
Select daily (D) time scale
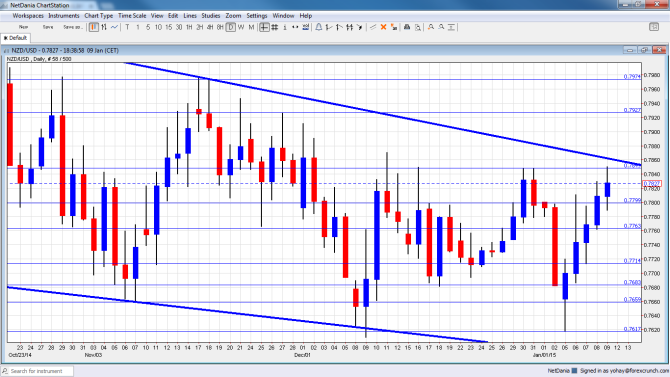click(230, 27)
